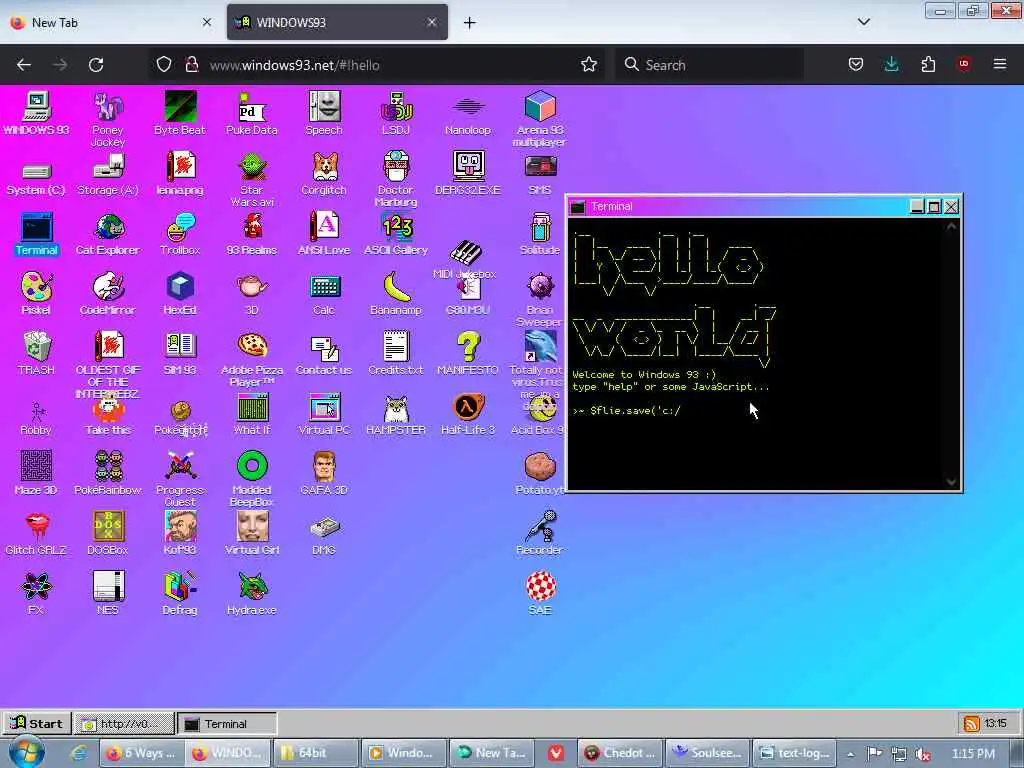The width and height of the screenshot is (1024, 768).
Task: Open SIM 93 icon
Action: tap(180, 353)
